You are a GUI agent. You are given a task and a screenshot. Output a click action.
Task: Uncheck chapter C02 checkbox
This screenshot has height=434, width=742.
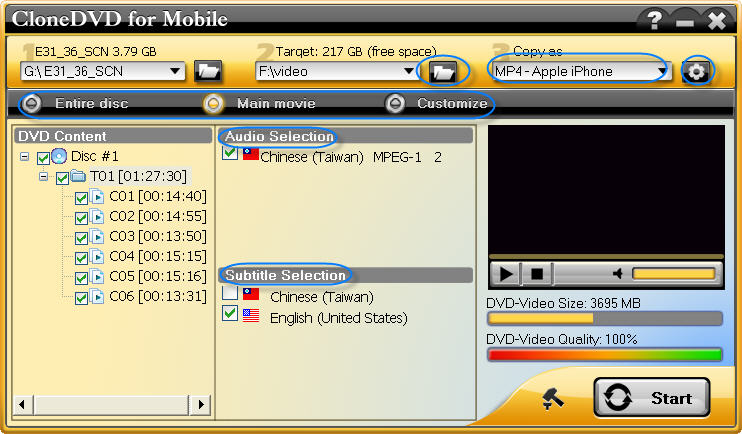click(81, 218)
